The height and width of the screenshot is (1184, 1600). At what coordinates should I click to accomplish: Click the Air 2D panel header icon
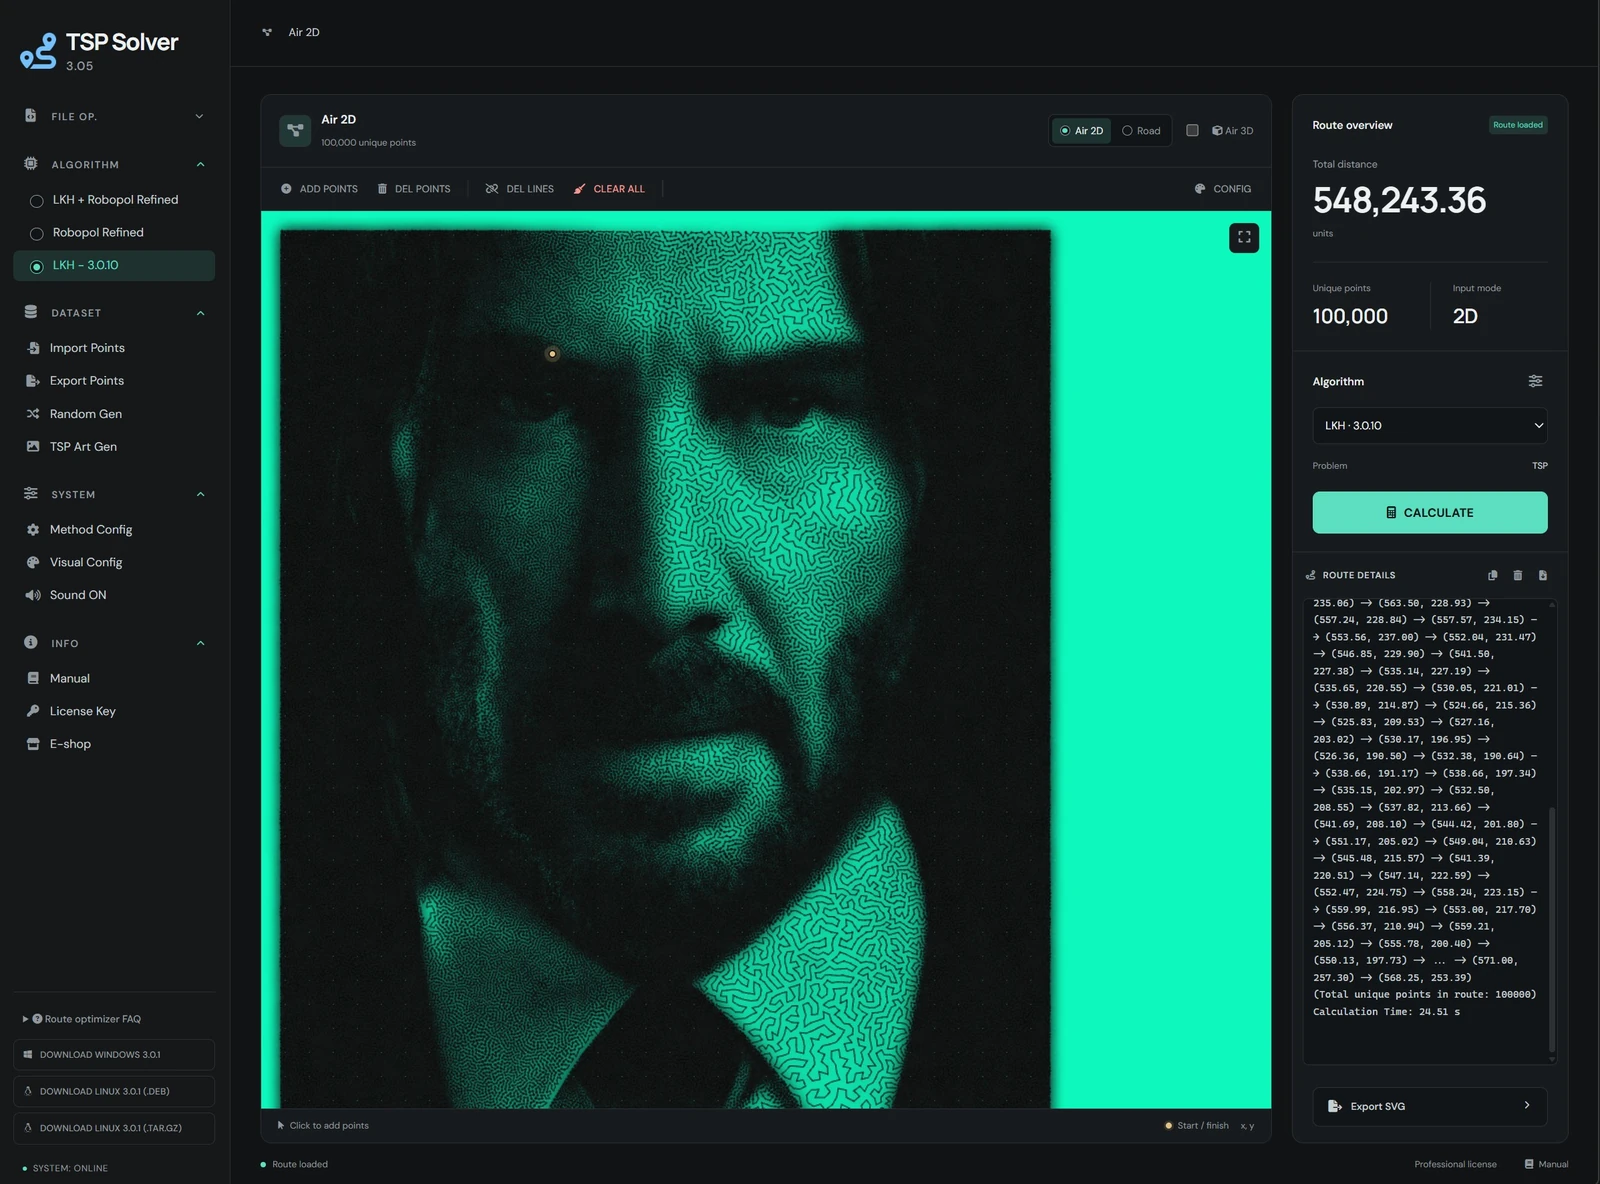coord(295,130)
